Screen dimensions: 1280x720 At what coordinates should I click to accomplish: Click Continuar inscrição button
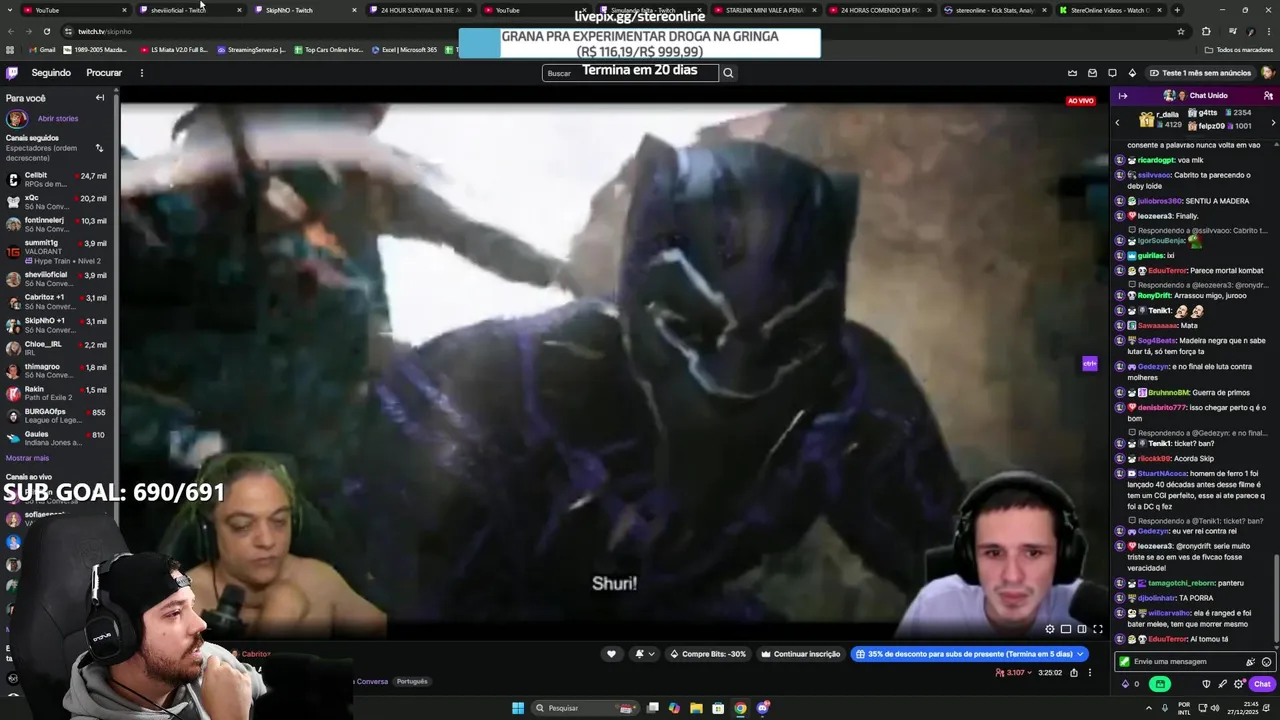click(x=800, y=654)
